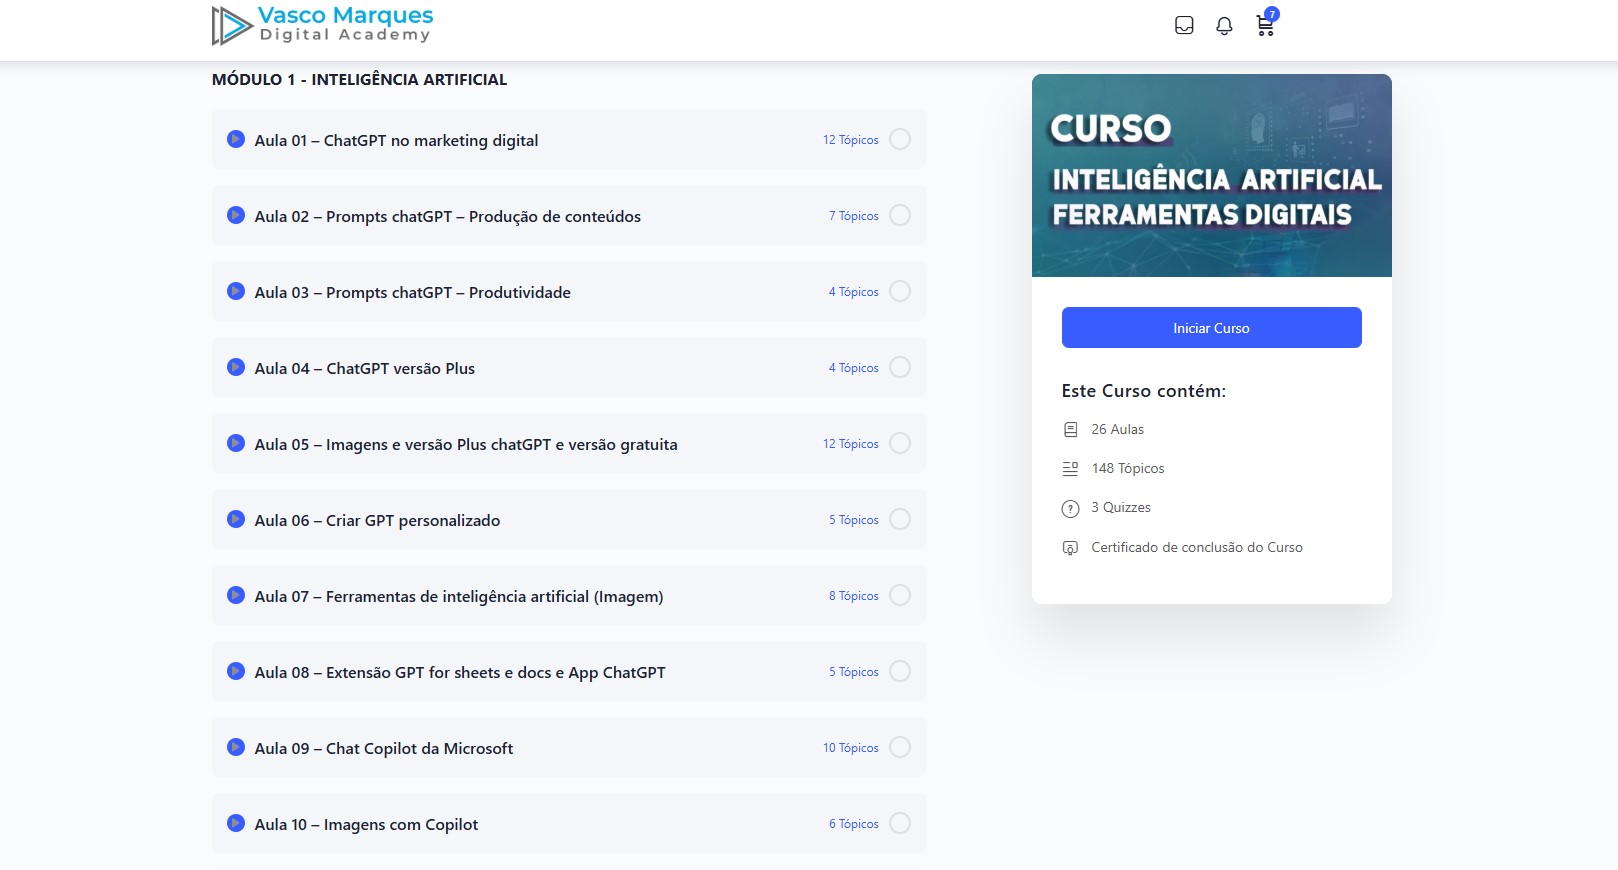
Task: Expand 12 Tópicos of ChatGPT no marketing digital
Action: pyautogui.click(x=851, y=140)
